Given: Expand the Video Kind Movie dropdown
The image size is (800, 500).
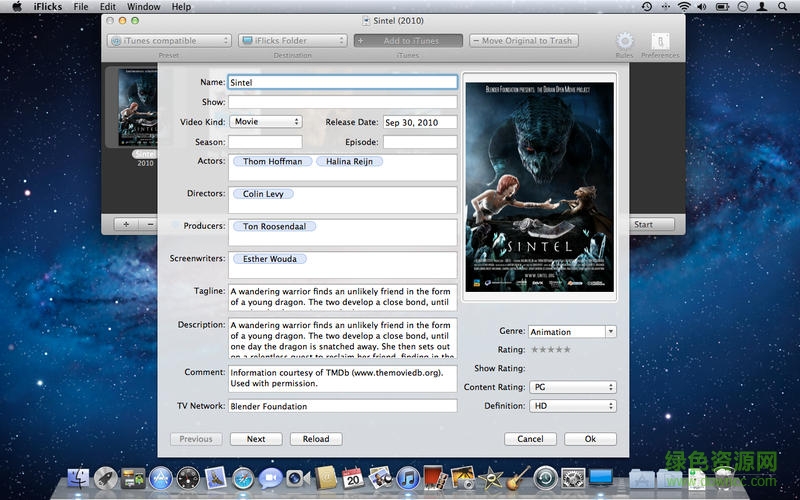Looking at the screenshot, I should pyautogui.click(x=265, y=122).
